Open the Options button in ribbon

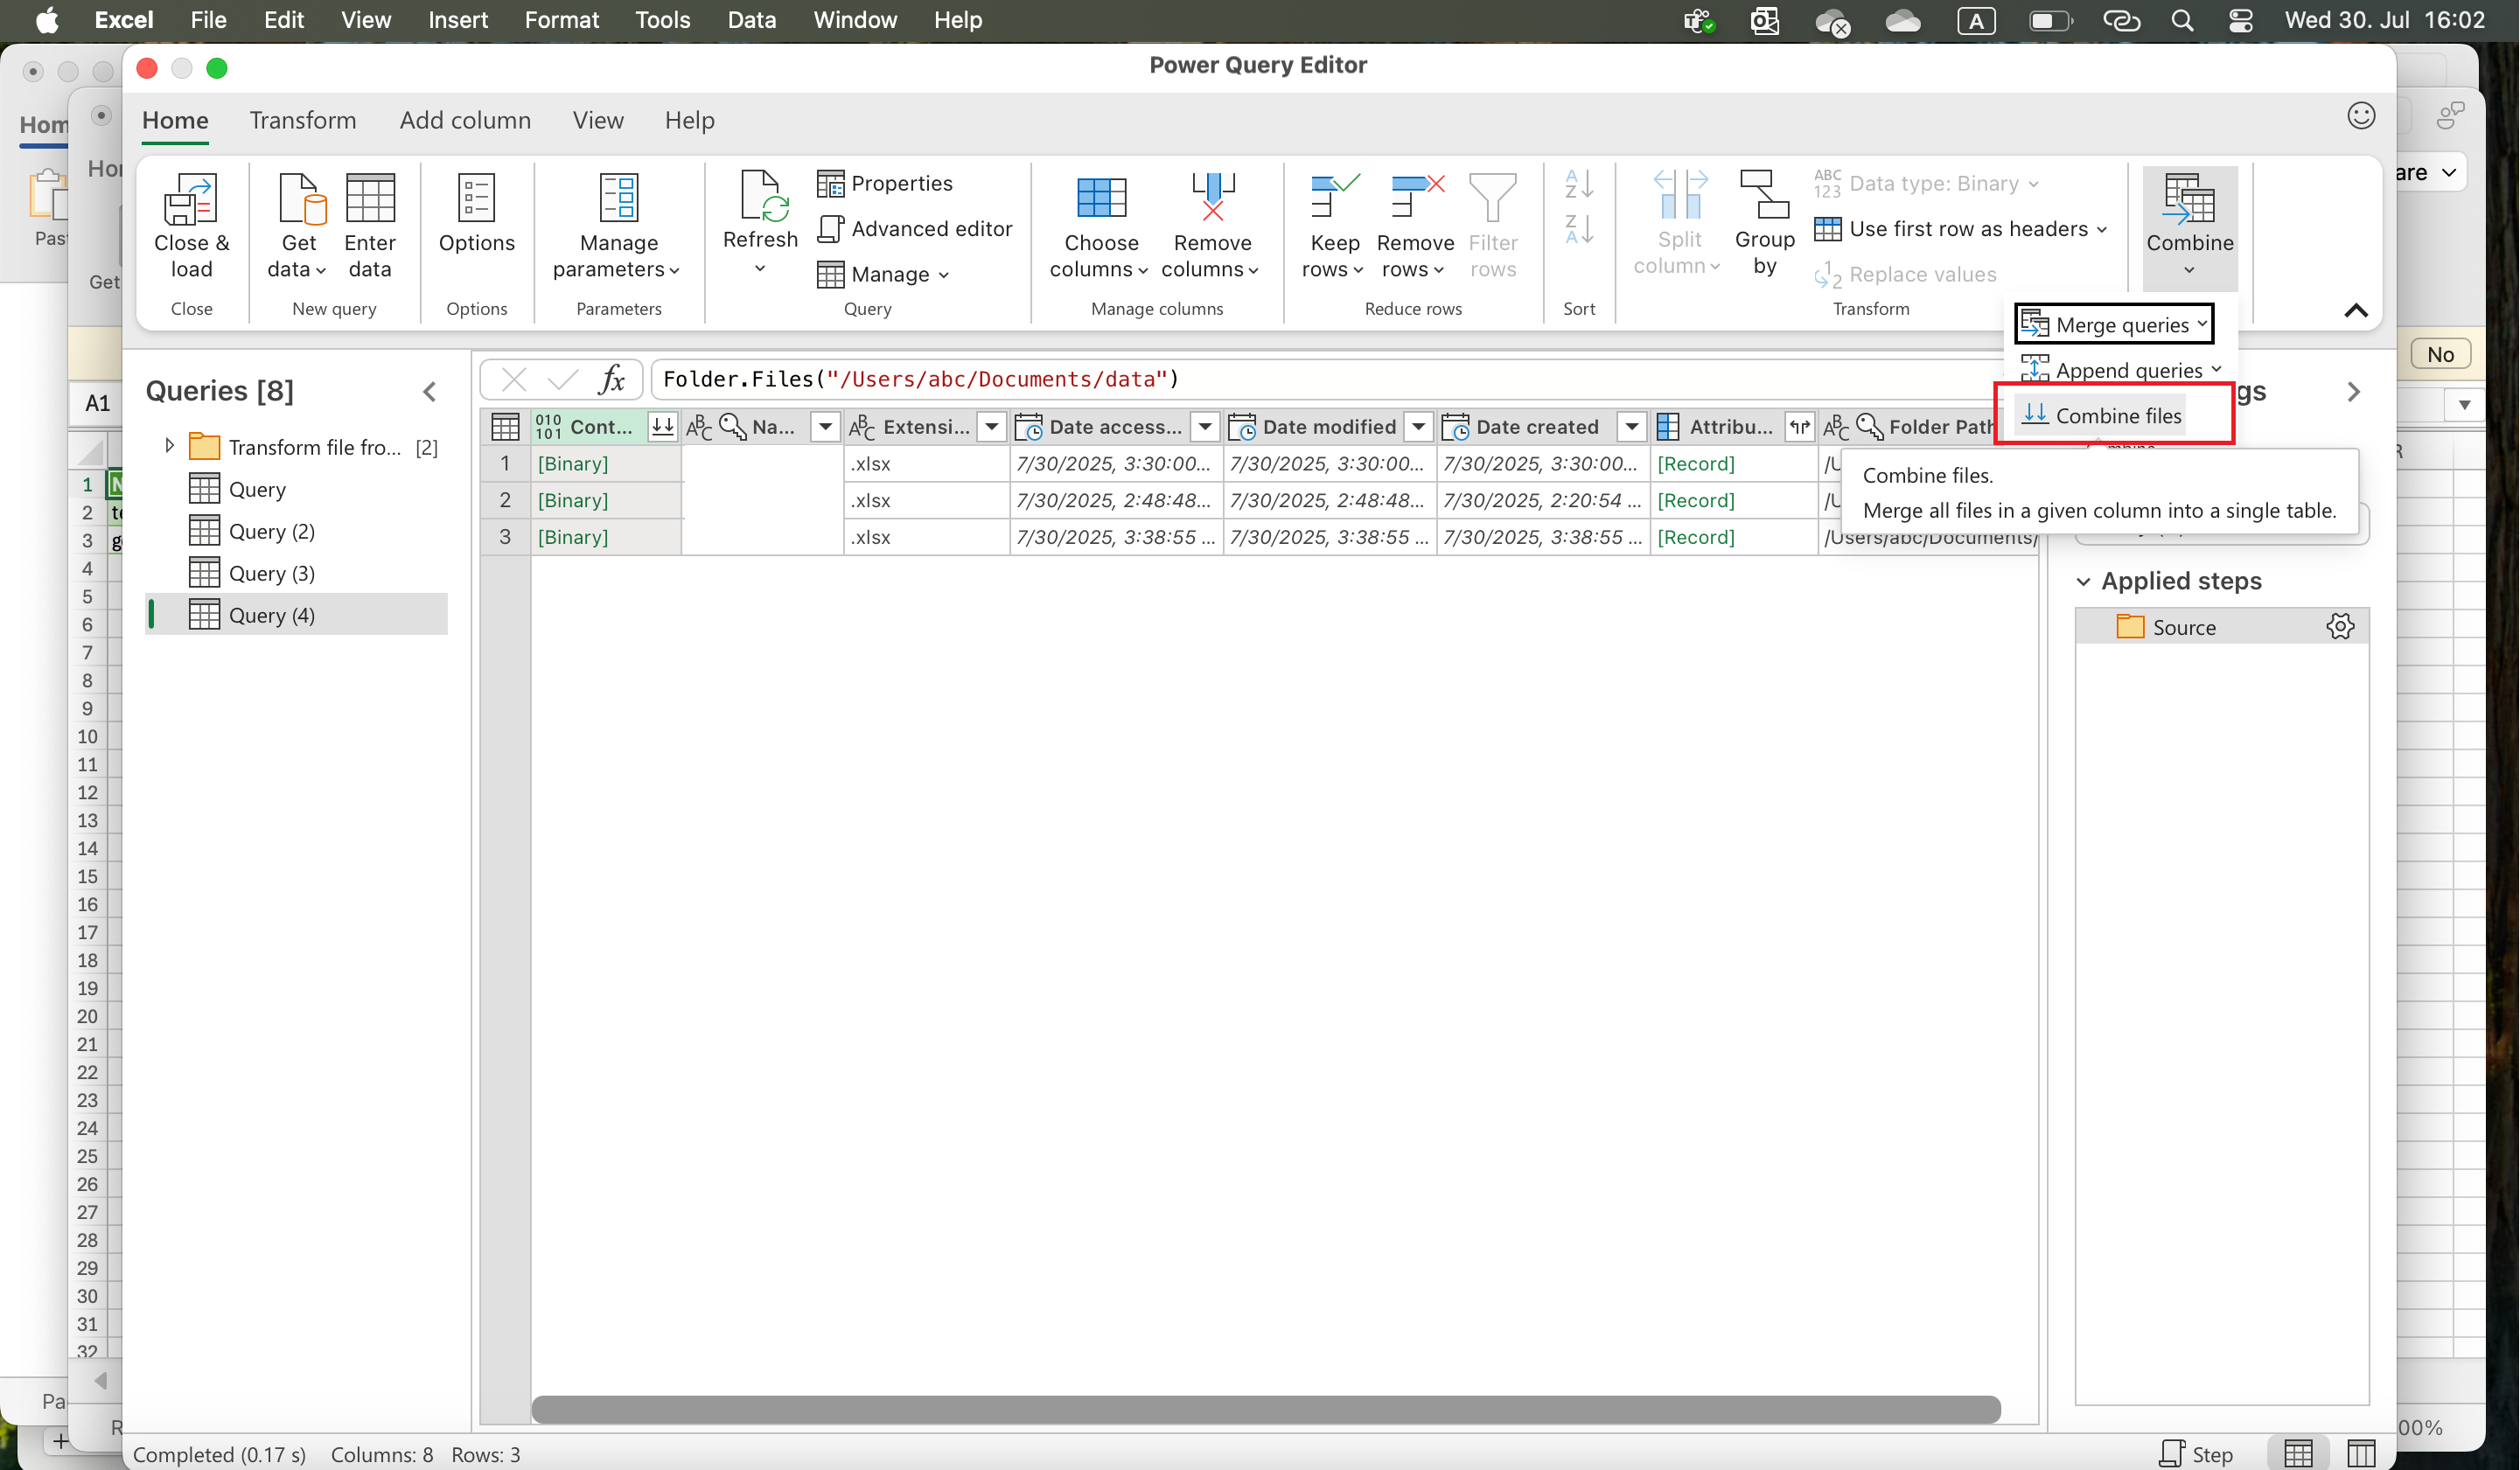click(476, 214)
